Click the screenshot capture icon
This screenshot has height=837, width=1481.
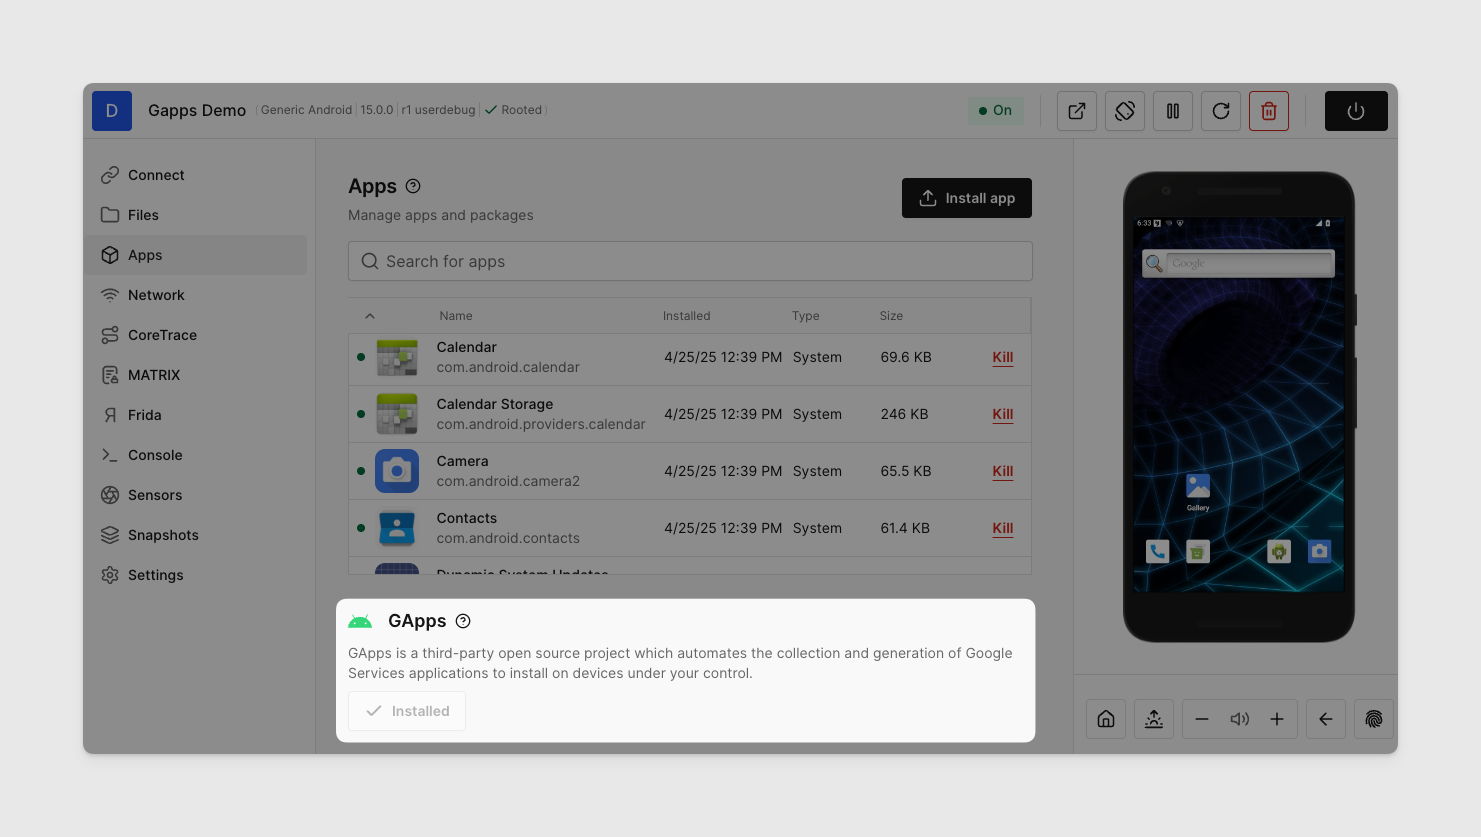[x=1154, y=719]
